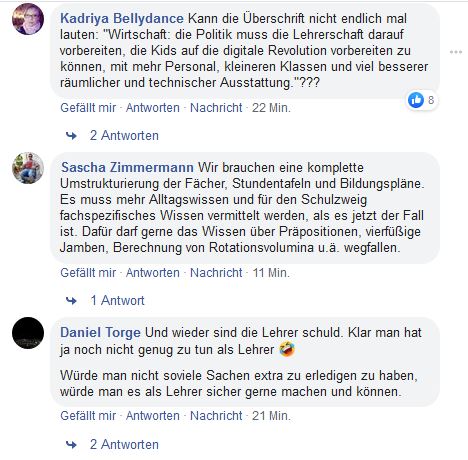Click the reply arrow icon under Daniel's comment
Image resolution: width=468 pixels, height=460 pixels.
click(x=71, y=445)
